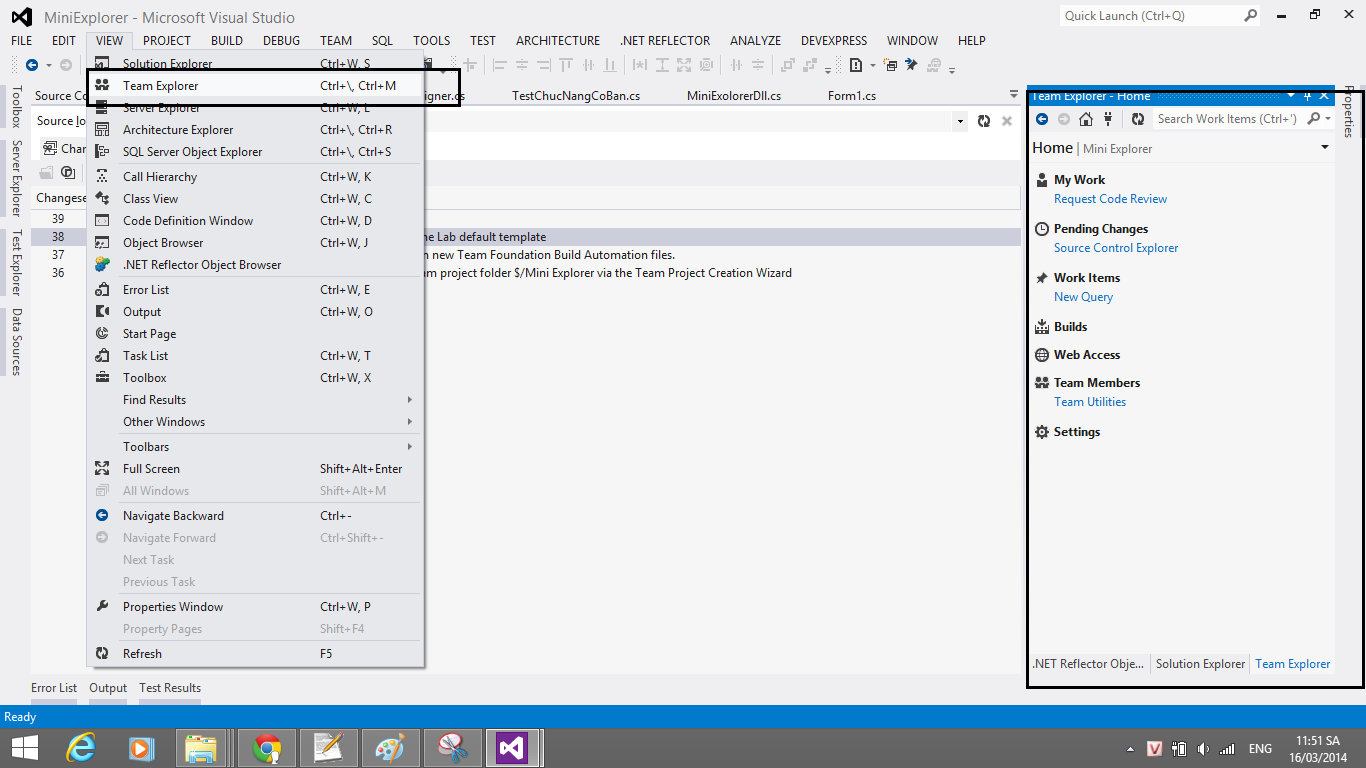The height and width of the screenshot is (768, 1366).
Task: Open File Explorer from the taskbar
Action: pos(201,748)
